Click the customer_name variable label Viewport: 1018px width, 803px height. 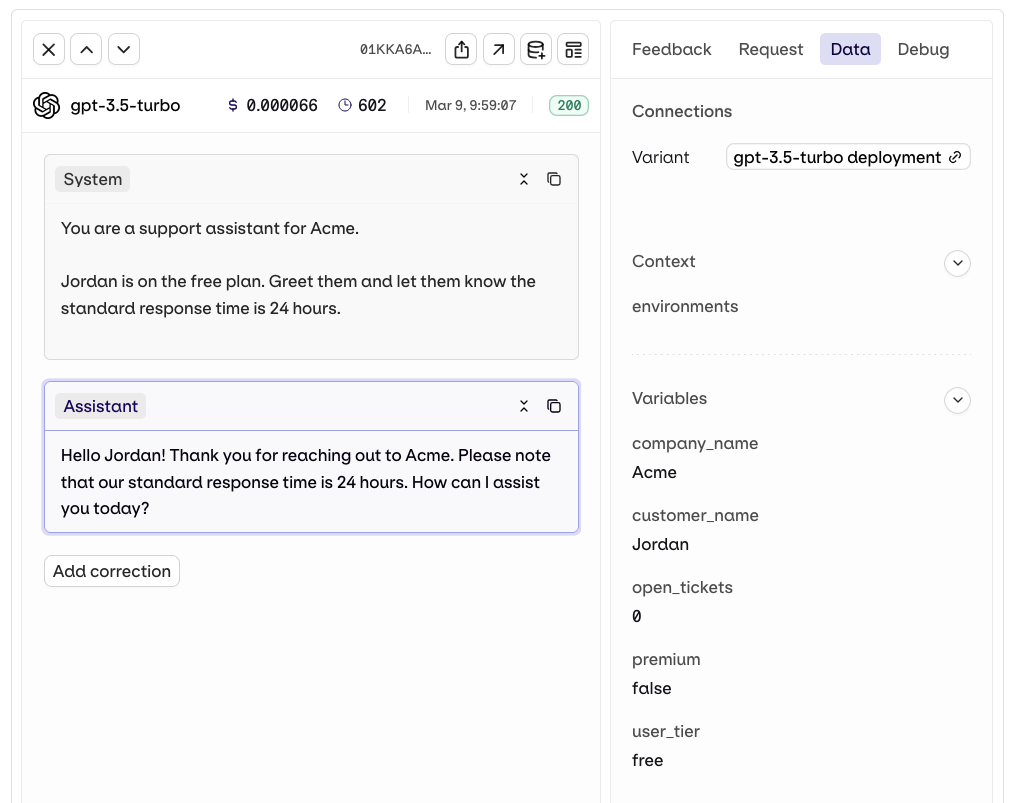tap(695, 515)
